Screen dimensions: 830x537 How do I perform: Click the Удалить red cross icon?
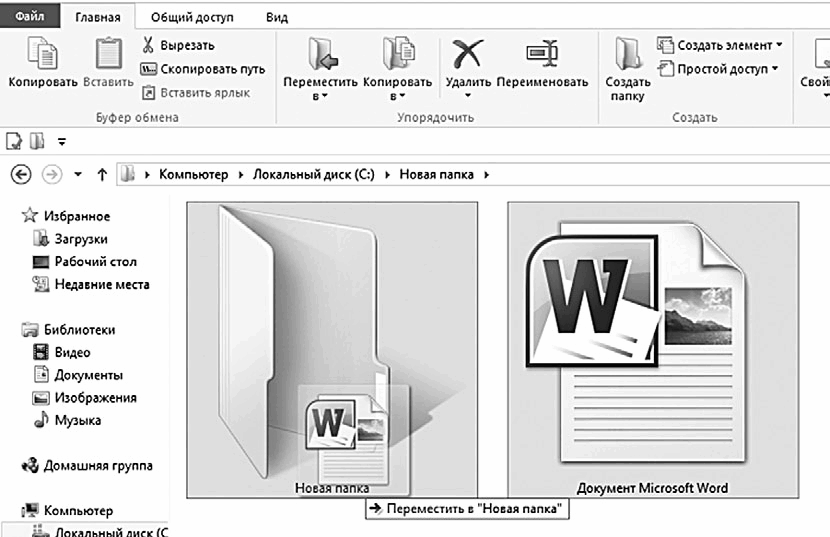tap(467, 54)
